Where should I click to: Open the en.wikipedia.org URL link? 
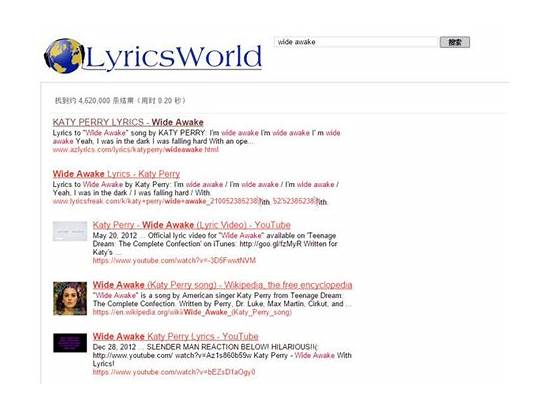pos(192,312)
